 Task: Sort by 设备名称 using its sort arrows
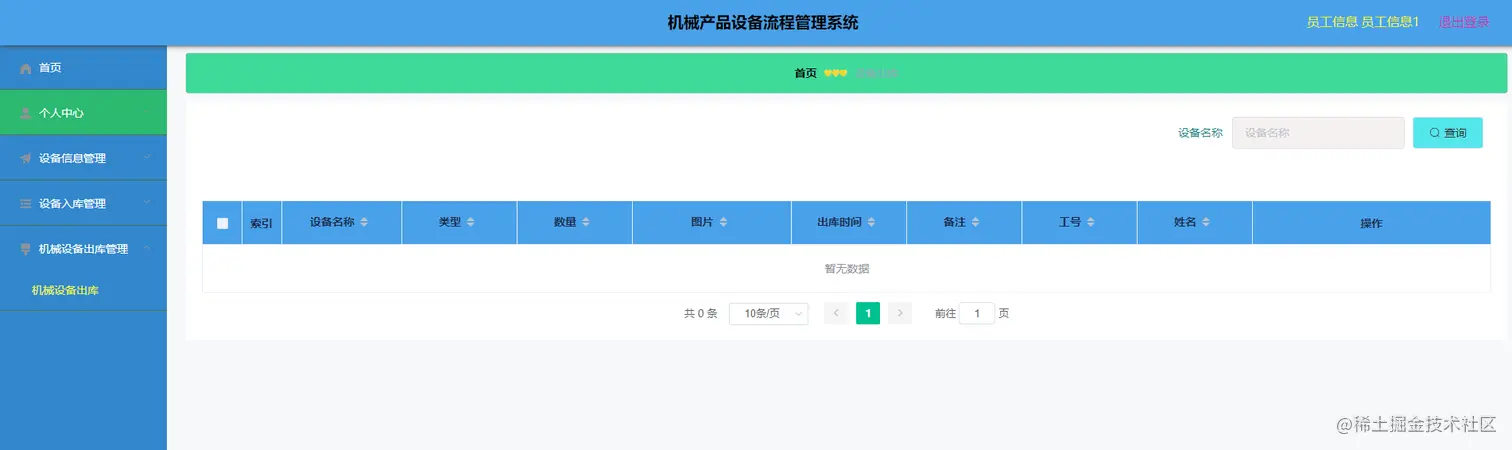tap(364, 222)
